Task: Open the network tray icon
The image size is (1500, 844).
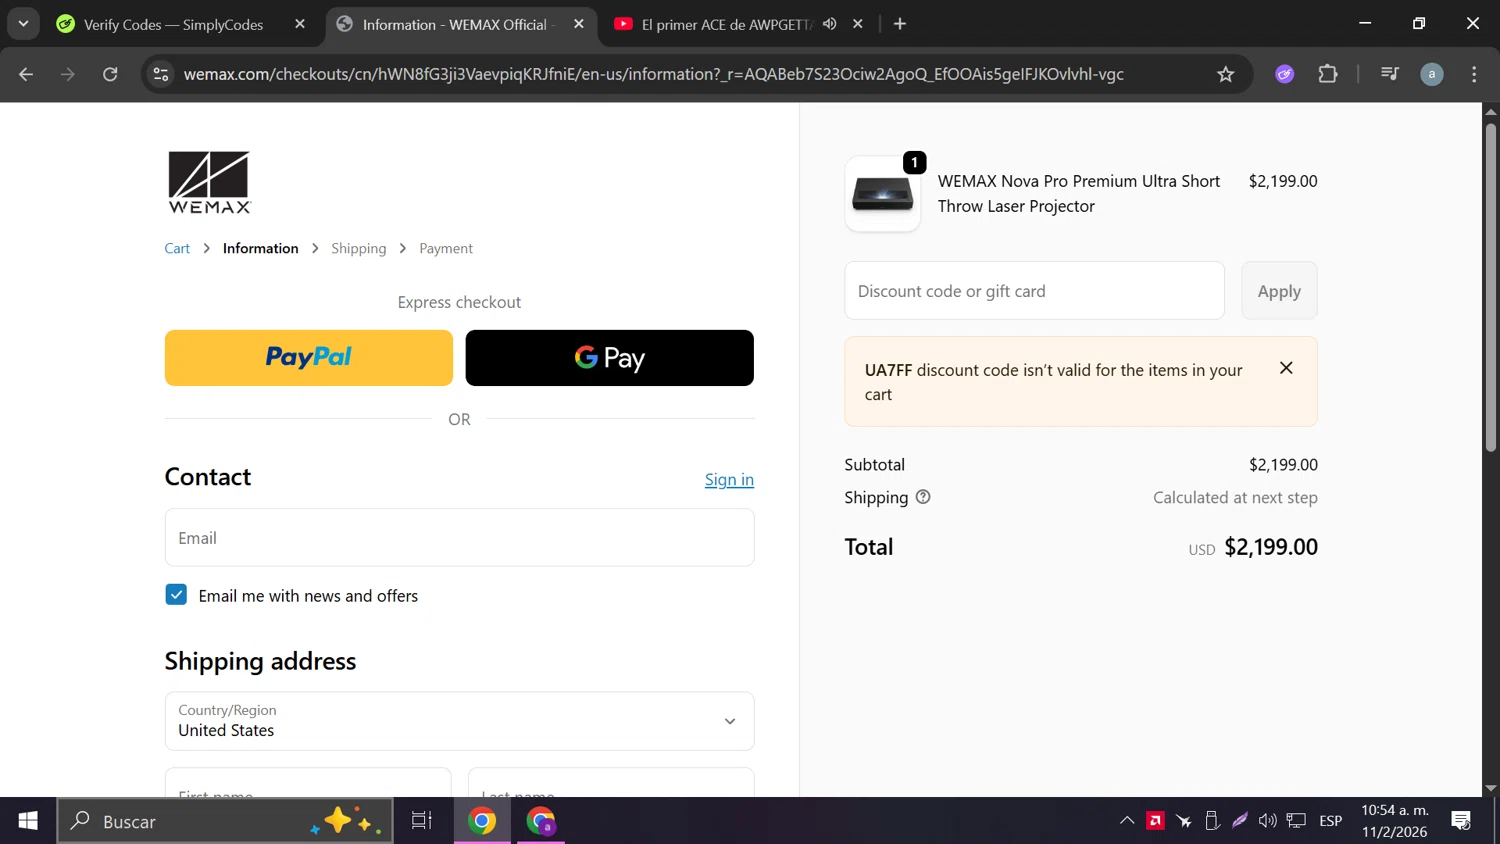Action: pos(1297,821)
